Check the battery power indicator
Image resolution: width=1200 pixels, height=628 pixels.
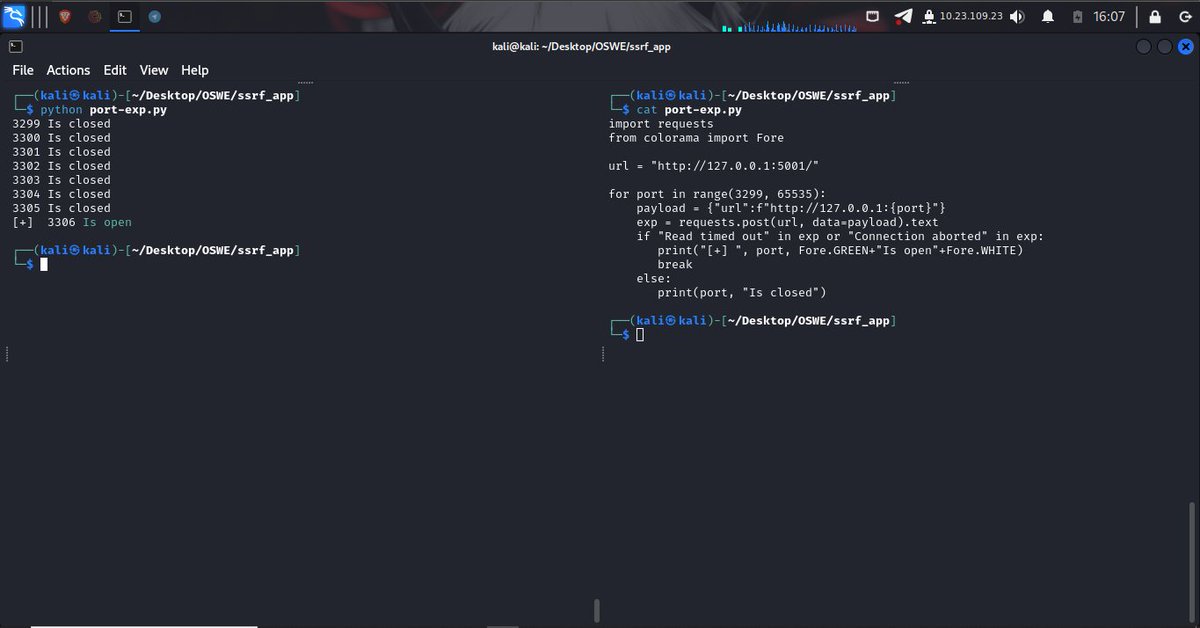1077,17
